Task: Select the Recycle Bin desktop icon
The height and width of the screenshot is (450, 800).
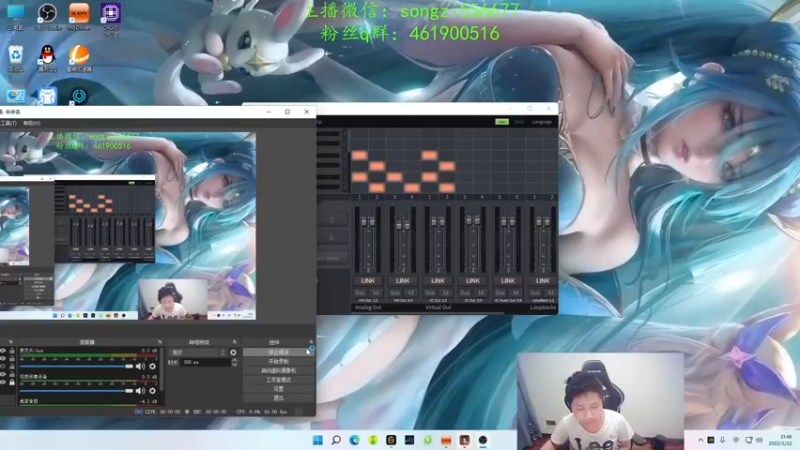Action: pyautogui.click(x=16, y=58)
